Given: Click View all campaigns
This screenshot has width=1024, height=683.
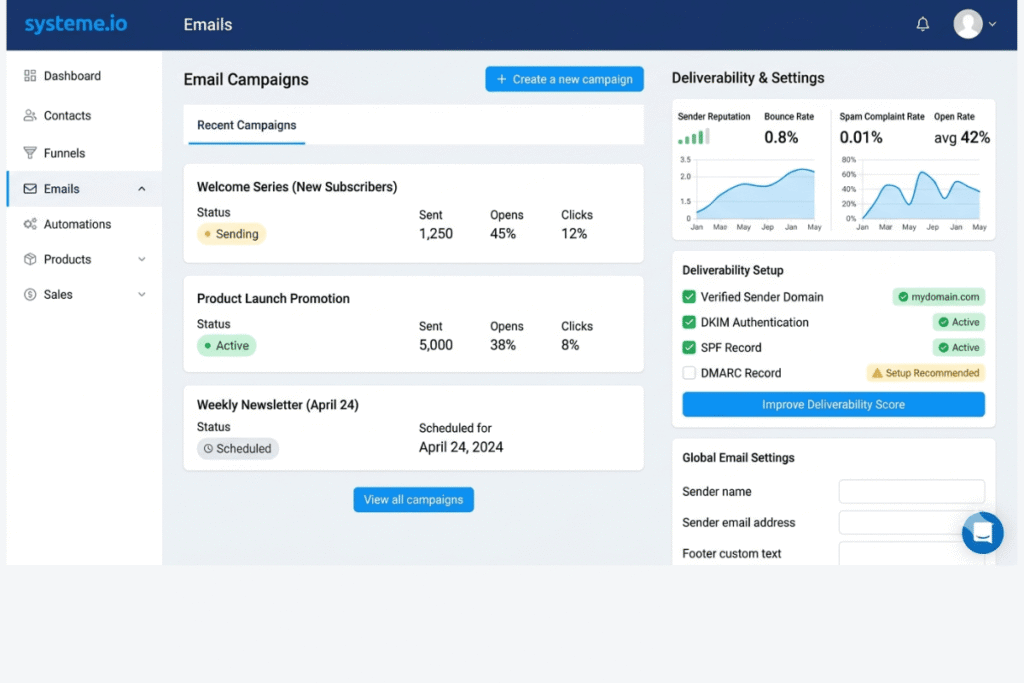Looking at the screenshot, I should [x=413, y=499].
